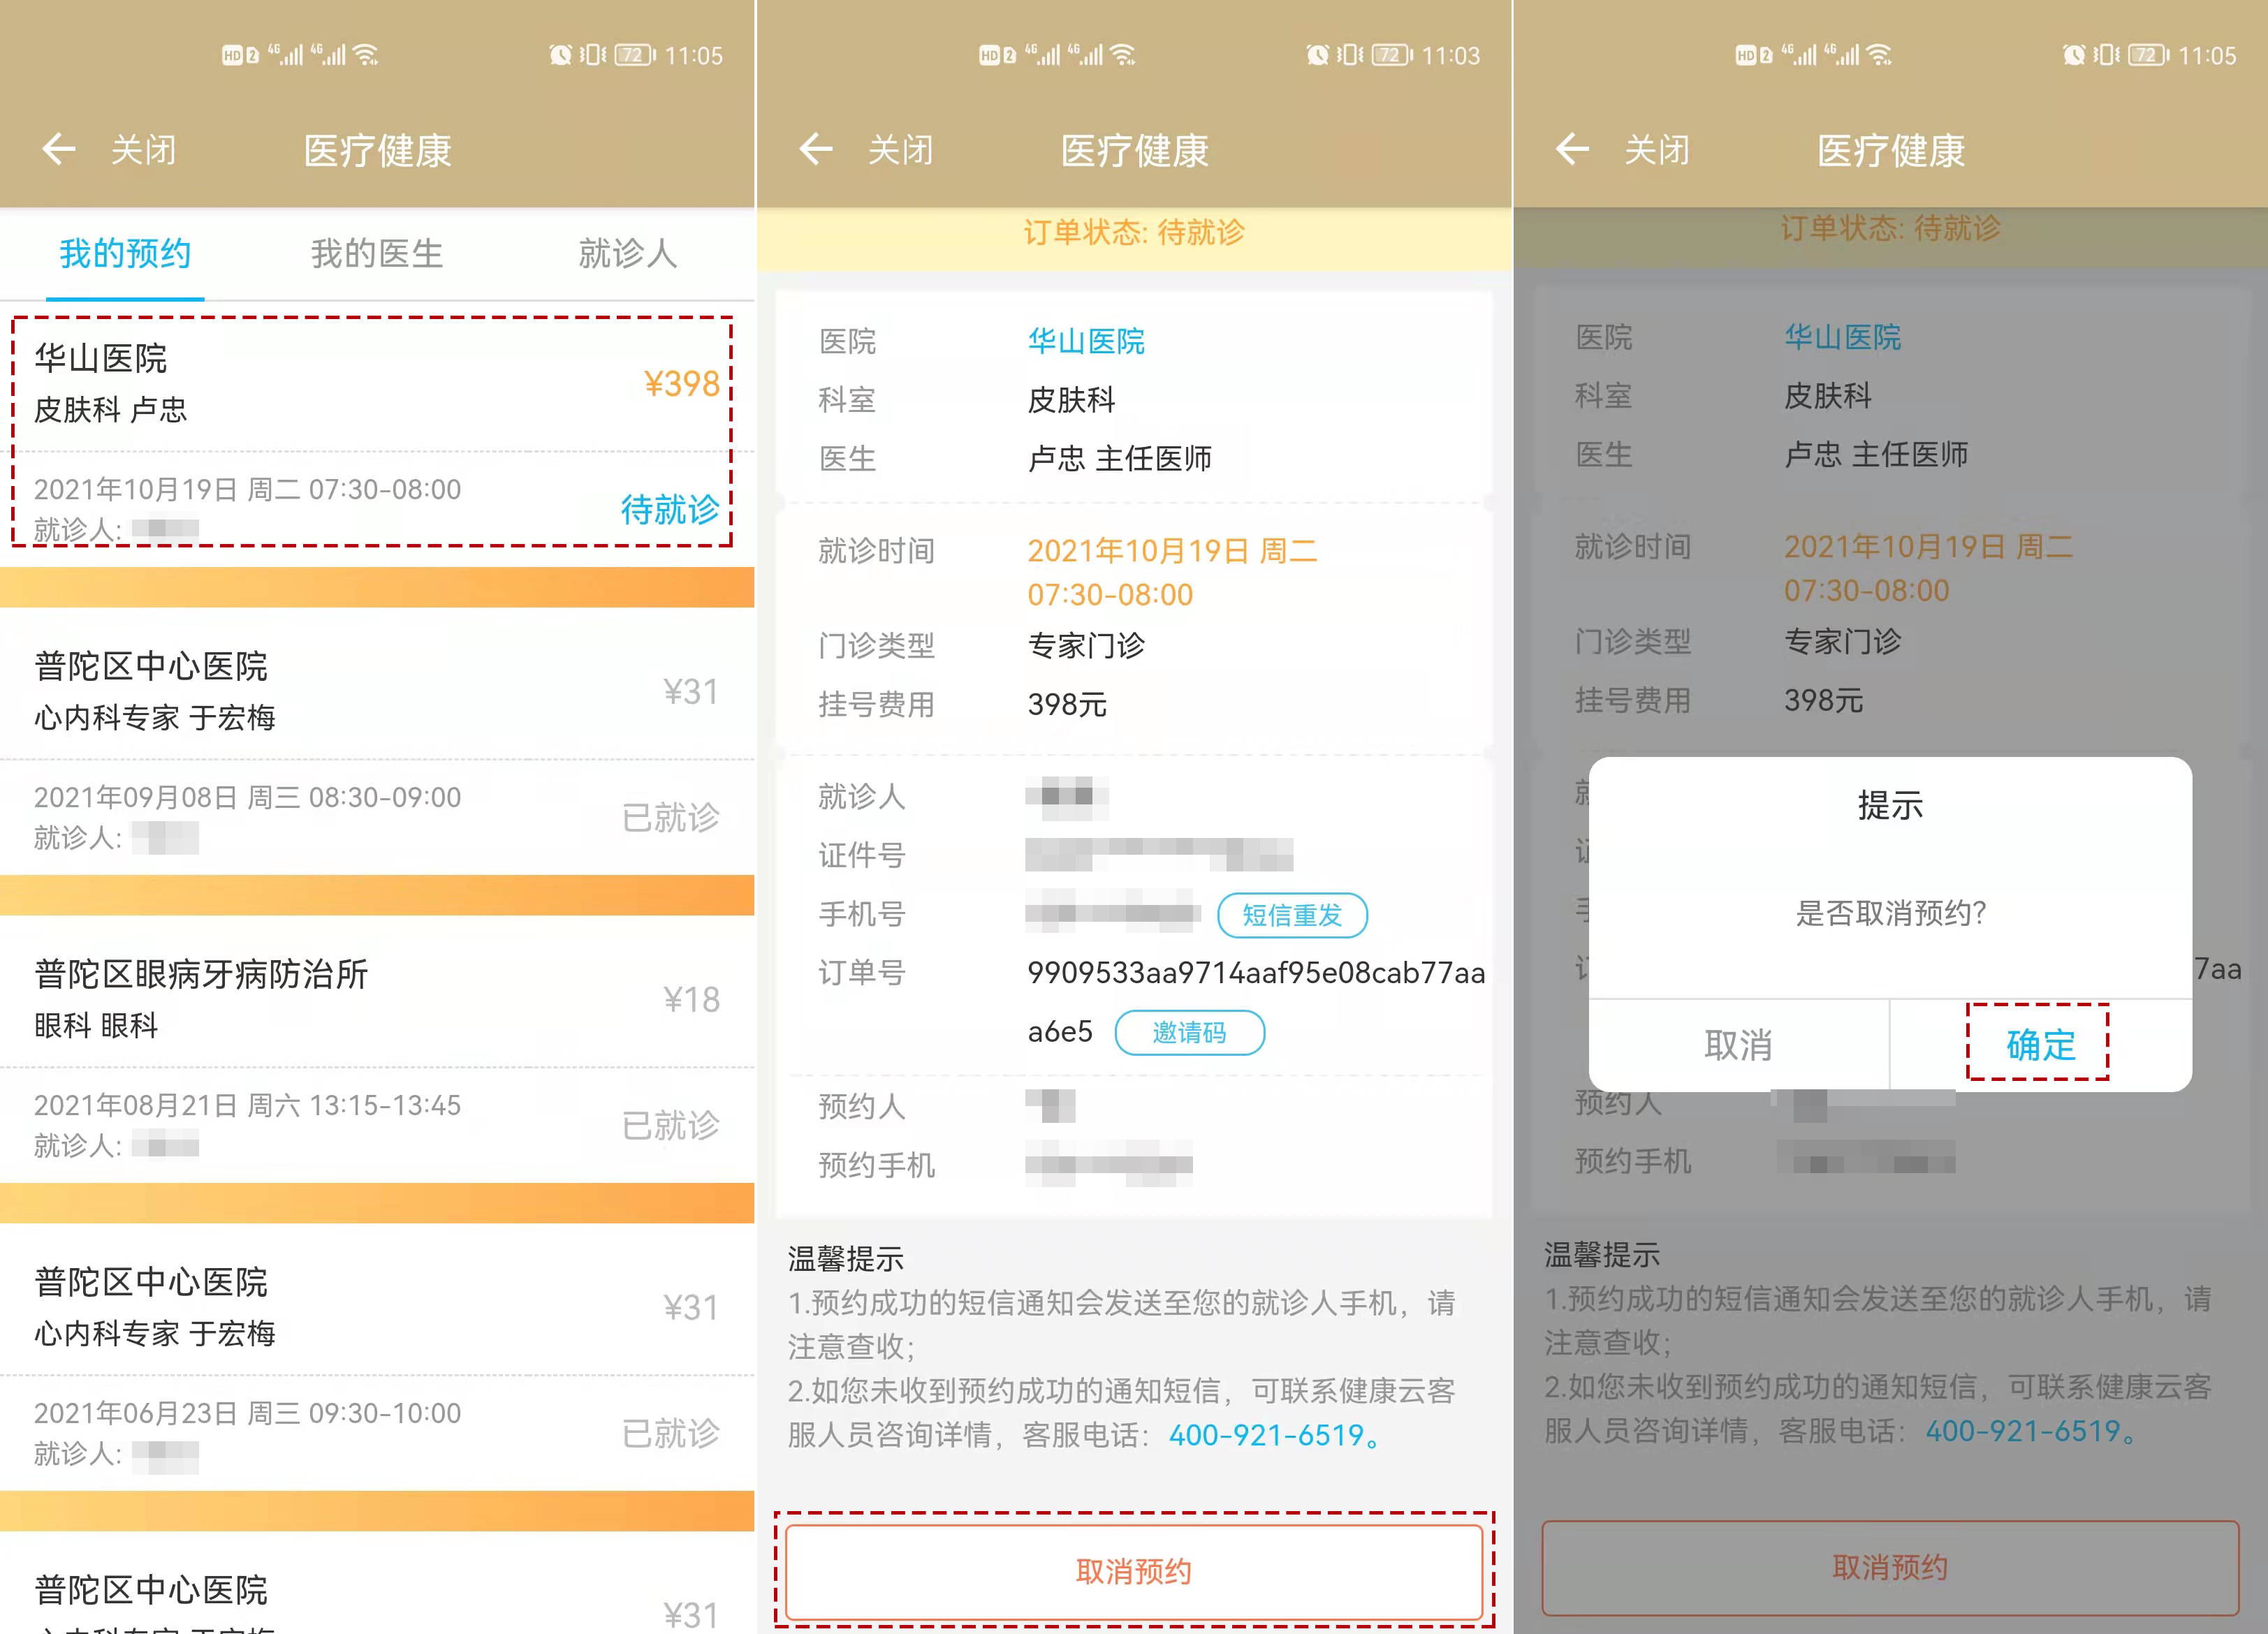Image resolution: width=2268 pixels, height=1634 pixels.
Task: Tap back arrow on appointment list screen
Action: click(x=59, y=149)
